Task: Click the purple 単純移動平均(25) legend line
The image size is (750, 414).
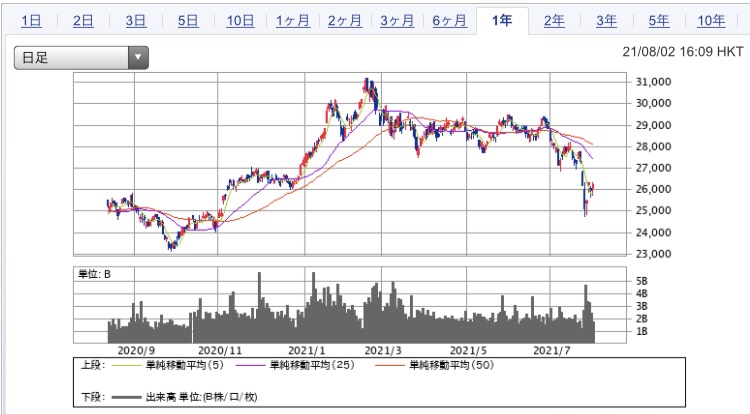Action: point(250,366)
